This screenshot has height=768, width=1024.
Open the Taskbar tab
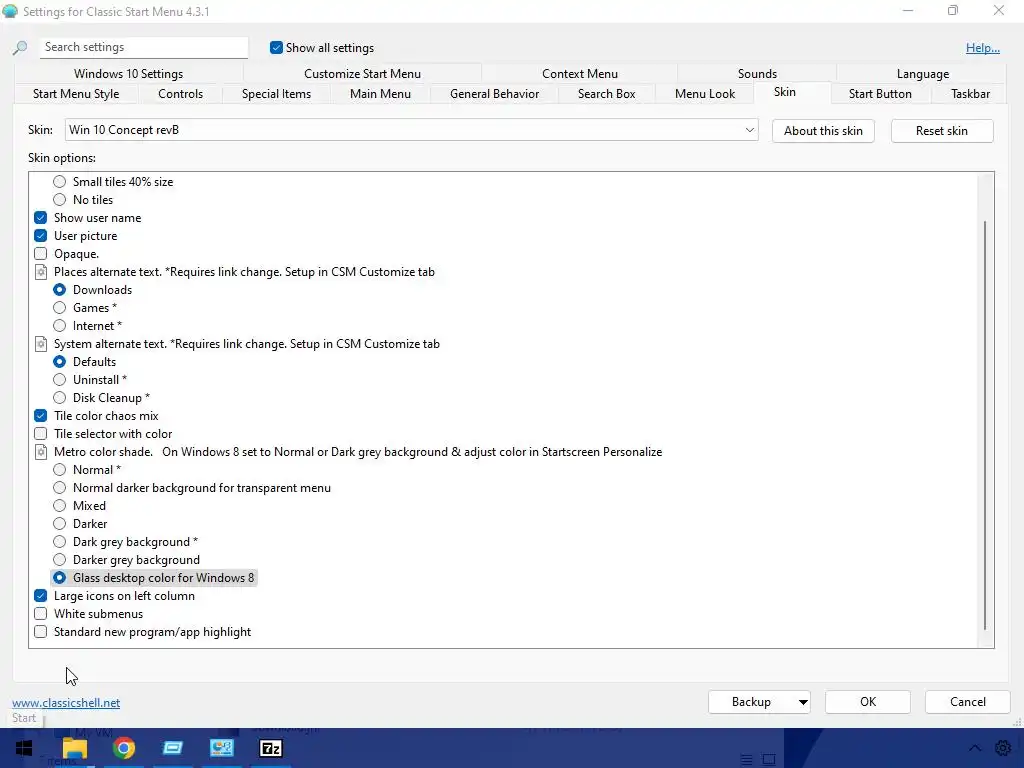tap(970, 93)
